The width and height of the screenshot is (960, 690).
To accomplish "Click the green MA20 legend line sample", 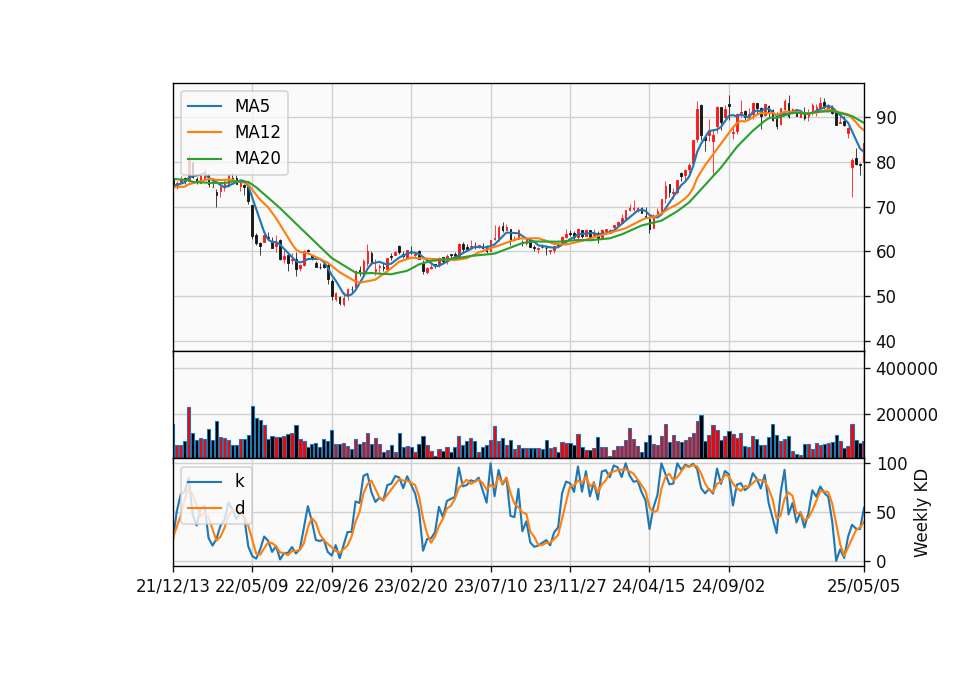I will (x=204, y=159).
